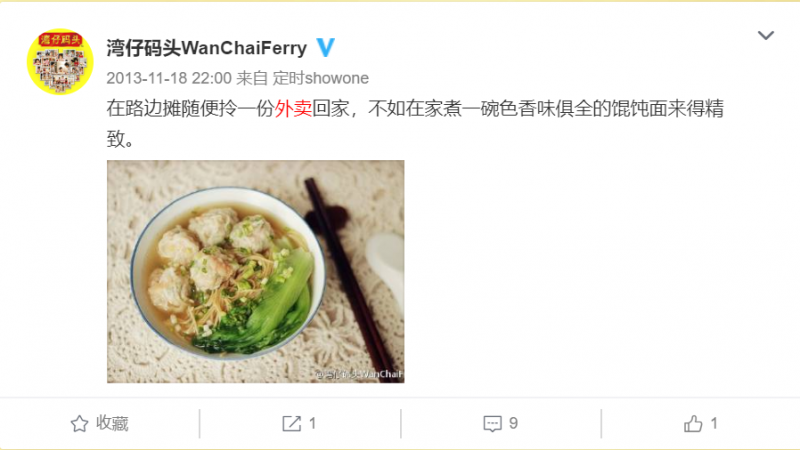
Task: Open comments via speech bubble icon
Action: [492, 423]
